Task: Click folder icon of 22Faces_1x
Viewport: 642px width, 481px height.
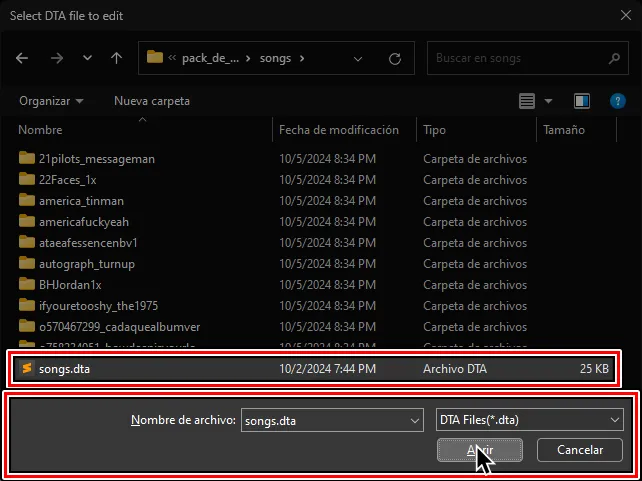Action: [x=27, y=179]
